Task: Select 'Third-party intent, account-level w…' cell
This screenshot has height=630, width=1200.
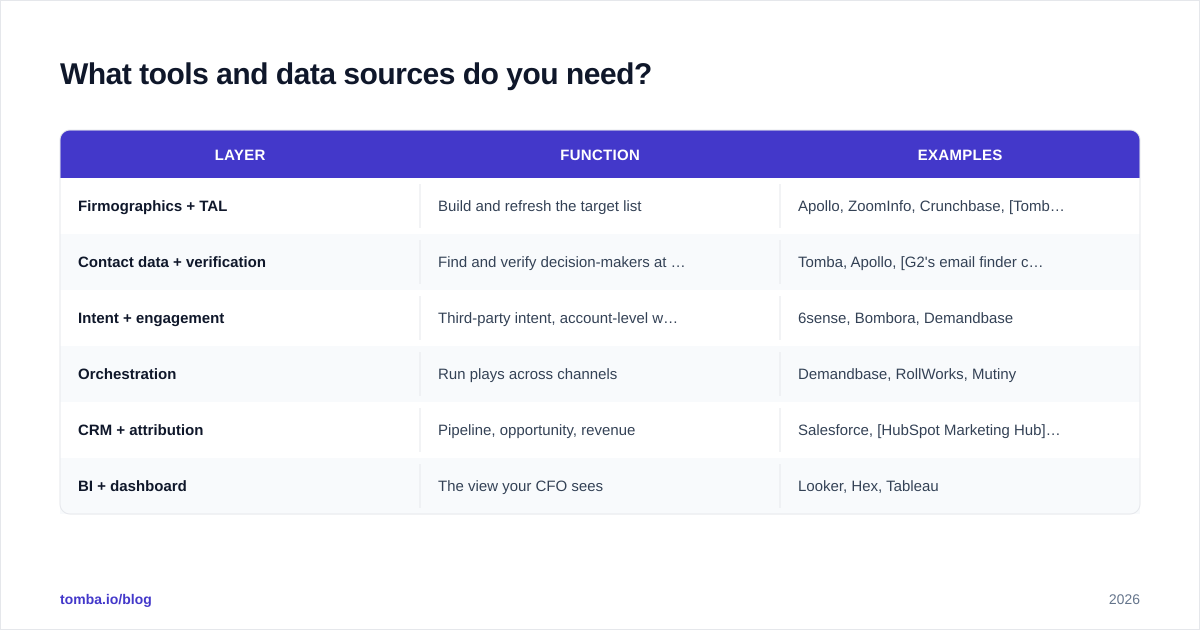Action: click(x=600, y=318)
